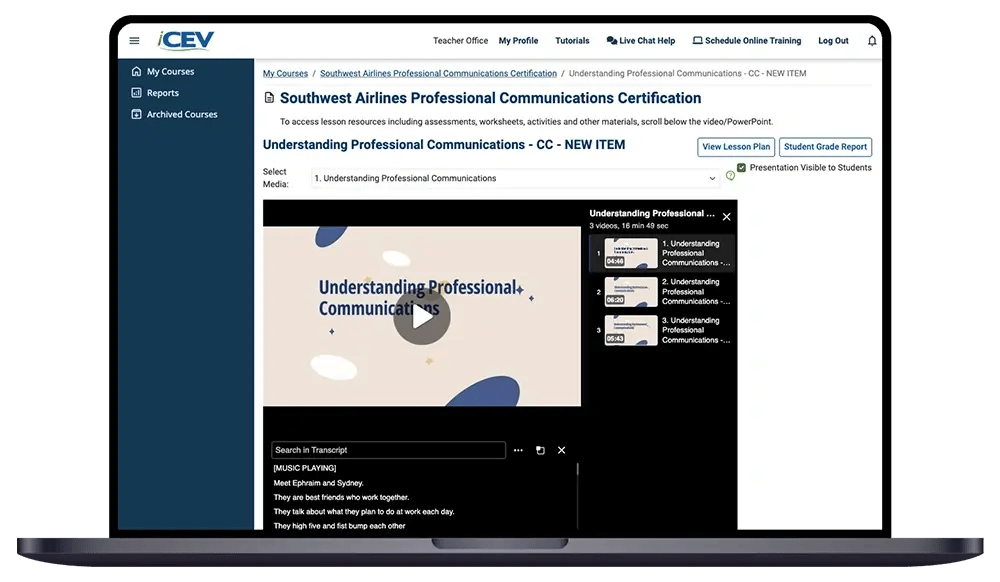Image resolution: width=1000 pixels, height=582 pixels.
Task: Click transcript line '[MUSIC PLAYING]'
Action: (x=305, y=469)
